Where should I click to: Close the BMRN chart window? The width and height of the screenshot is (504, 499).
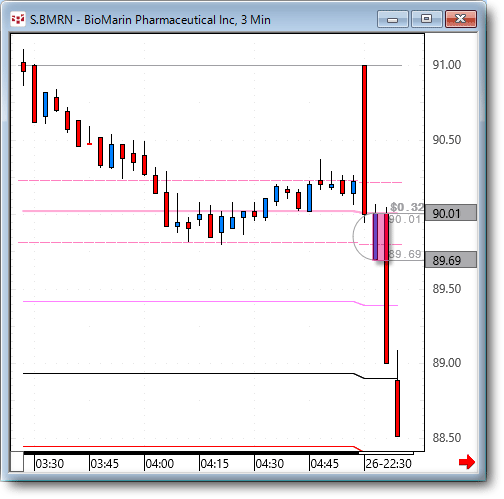(x=461, y=19)
